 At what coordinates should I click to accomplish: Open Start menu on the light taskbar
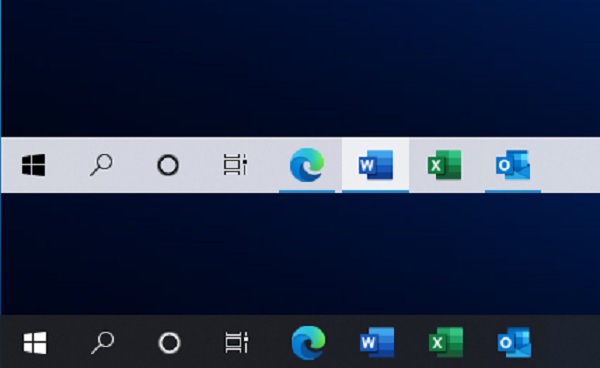point(34,165)
